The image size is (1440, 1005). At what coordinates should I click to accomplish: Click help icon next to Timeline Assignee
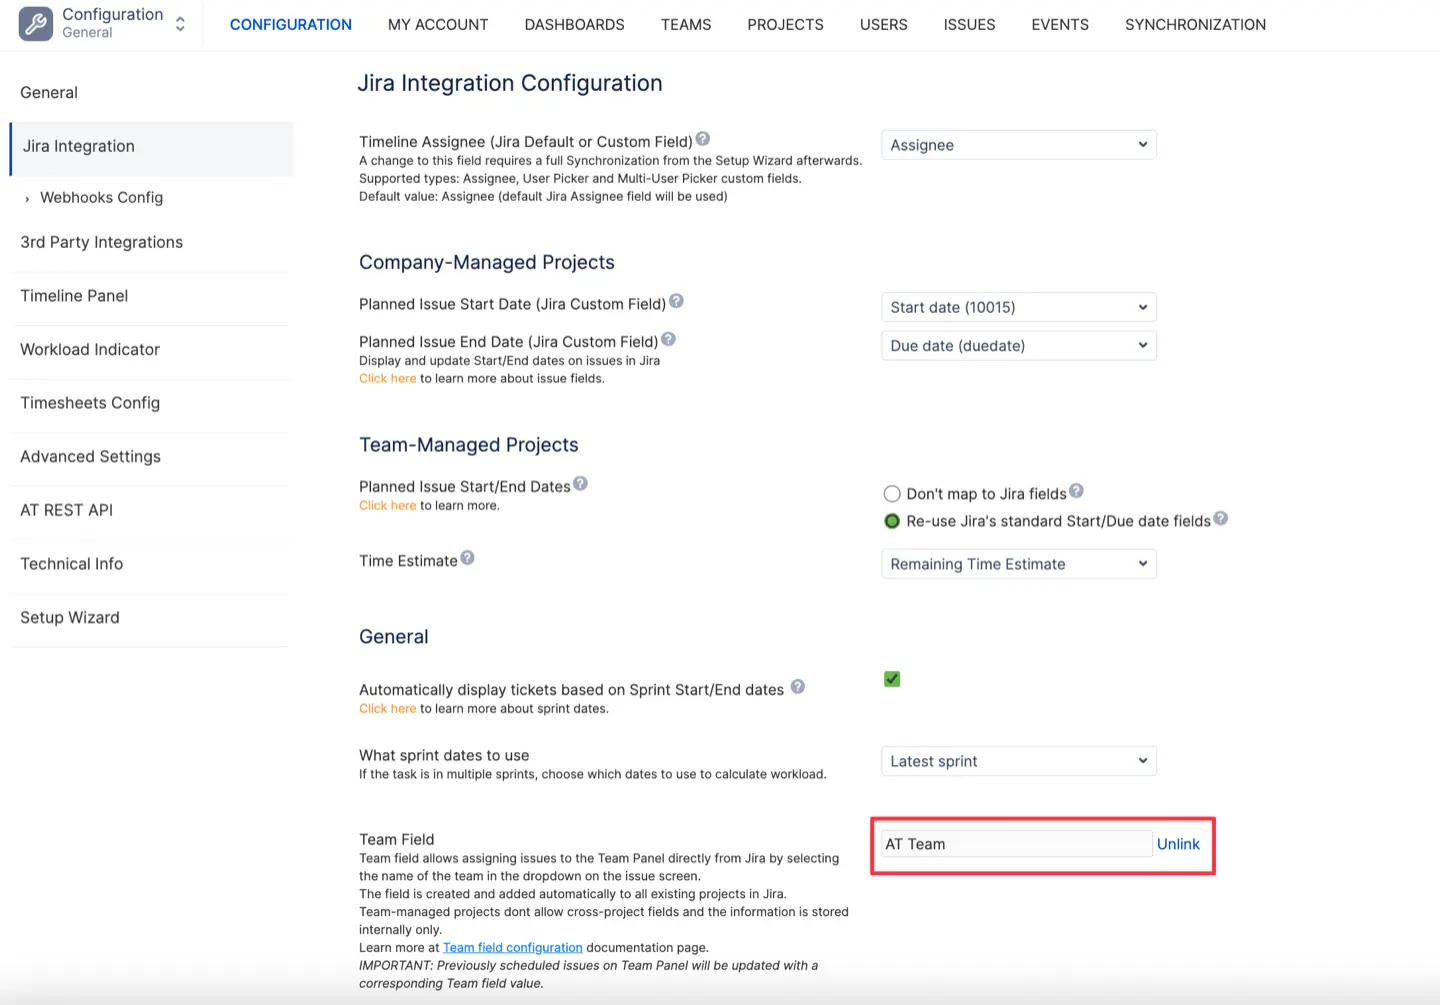[703, 139]
